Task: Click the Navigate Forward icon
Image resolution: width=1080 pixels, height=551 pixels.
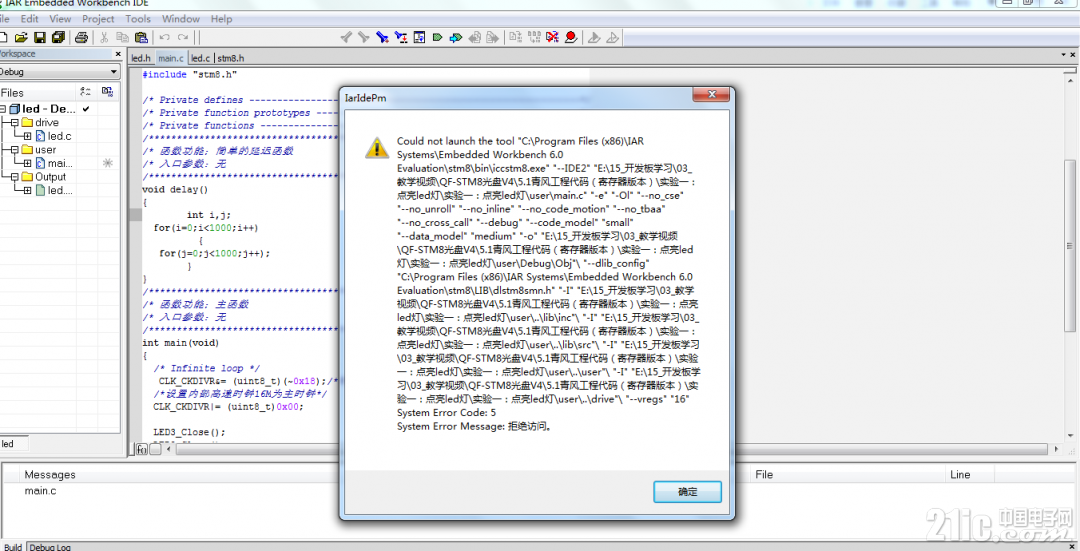Action: [x=492, y=37]
